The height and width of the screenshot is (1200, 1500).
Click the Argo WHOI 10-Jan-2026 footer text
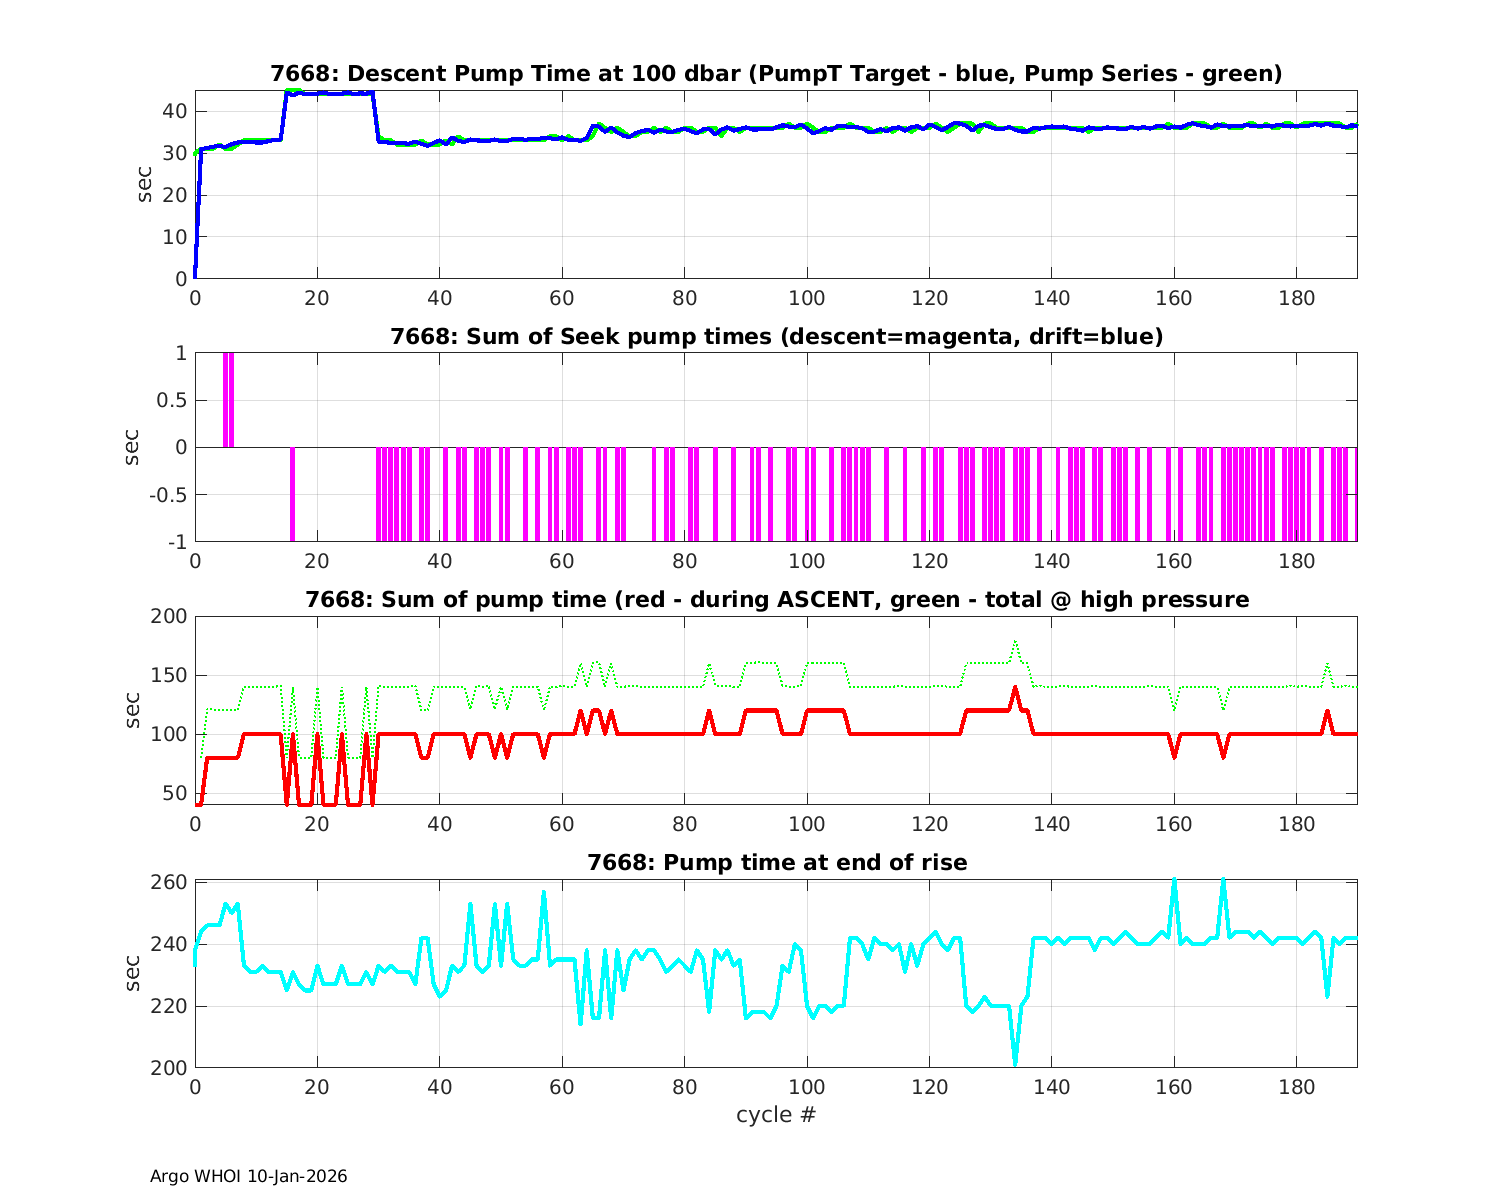248,1176
